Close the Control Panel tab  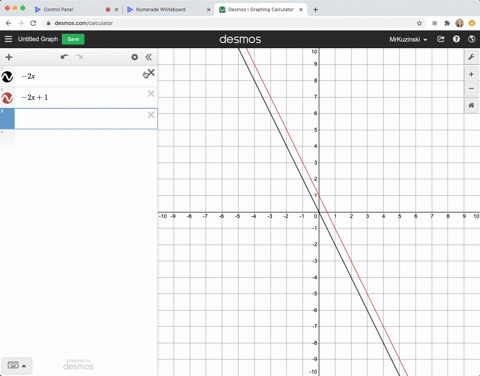(x=116, y=10)
